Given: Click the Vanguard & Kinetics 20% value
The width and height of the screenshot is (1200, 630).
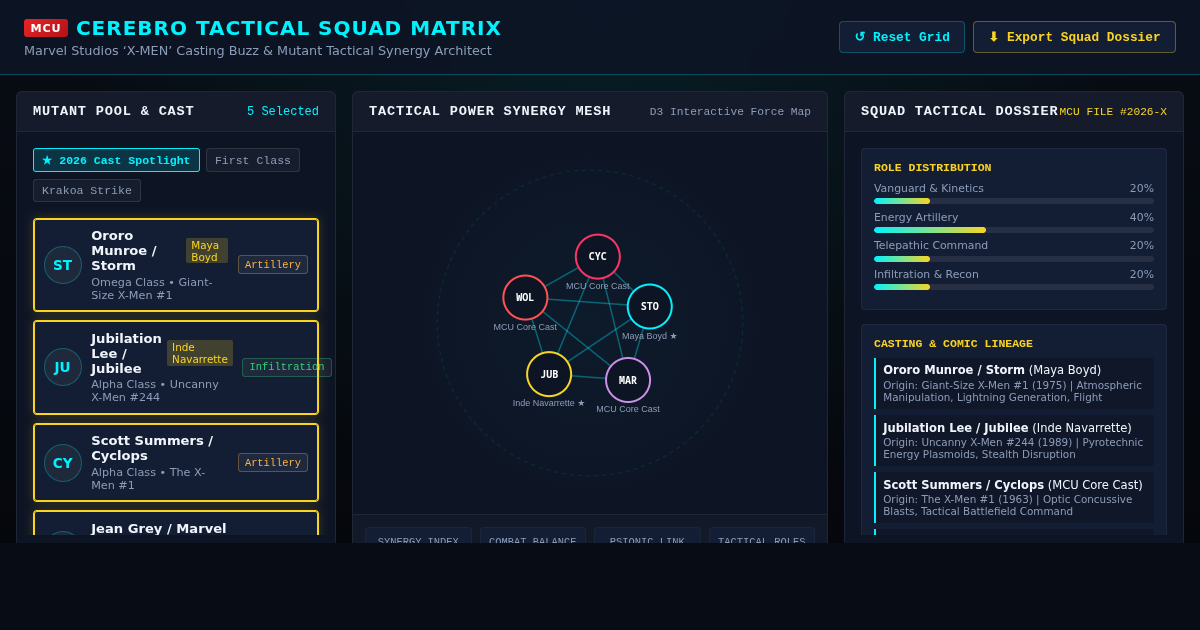Looking at the screenshot, I should (1142, 188).
